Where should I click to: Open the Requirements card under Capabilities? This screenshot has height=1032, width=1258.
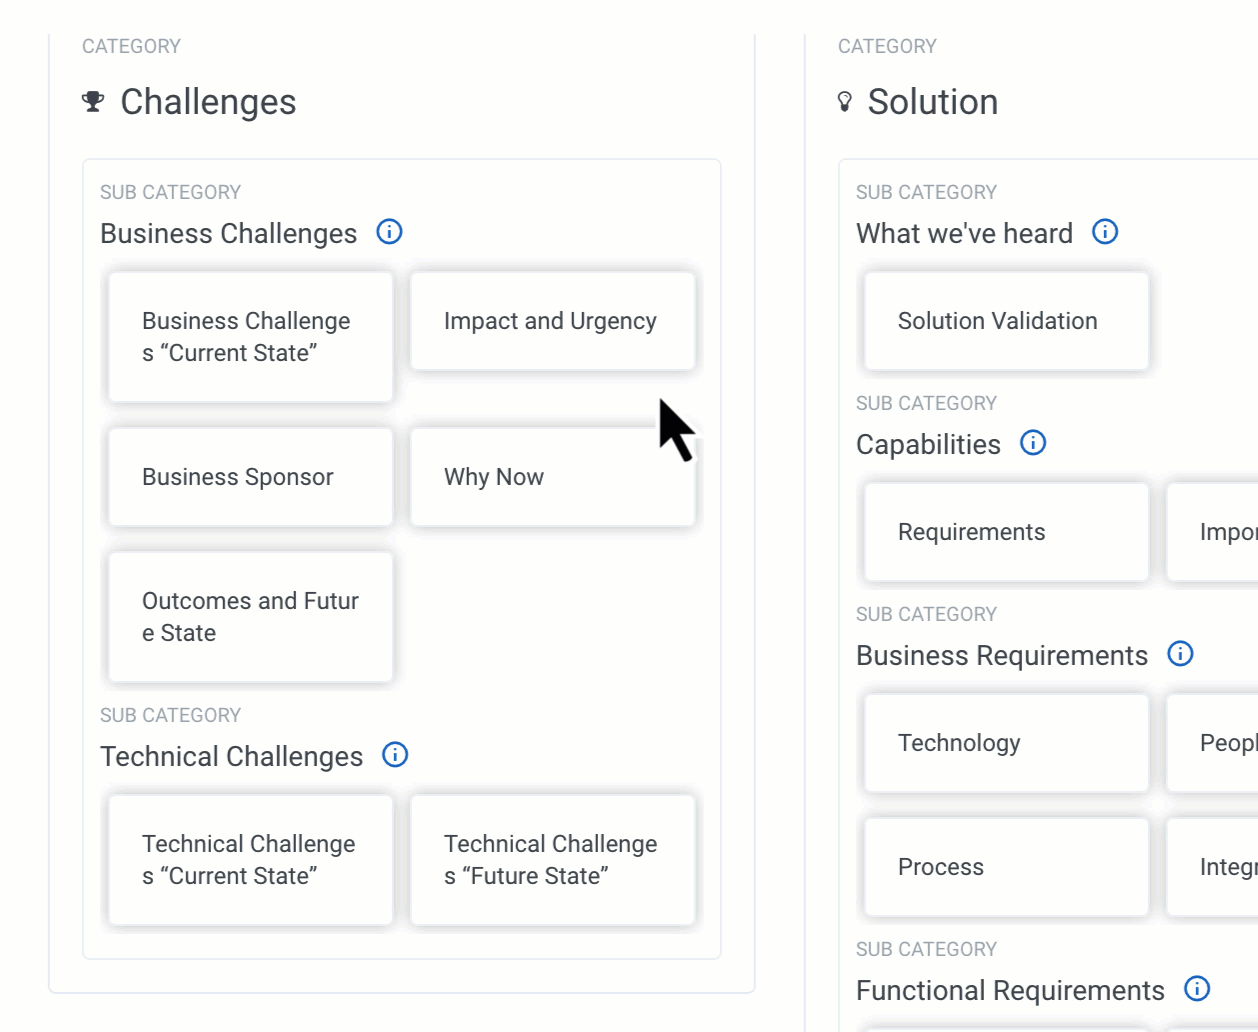1006,532
